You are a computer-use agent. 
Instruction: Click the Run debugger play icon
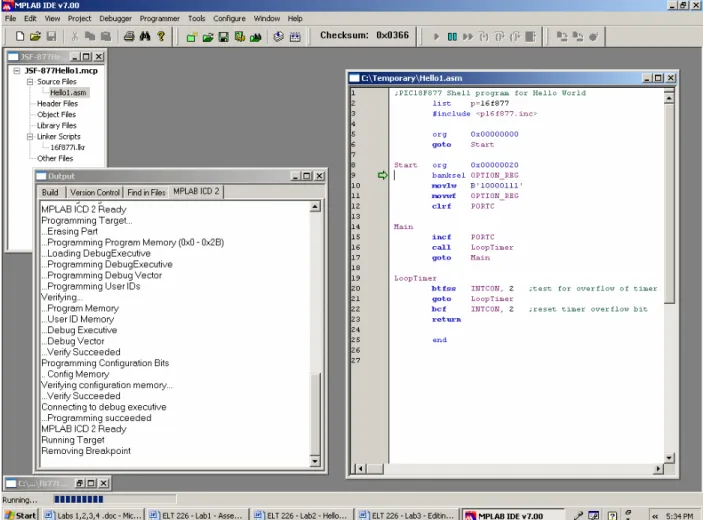click(436, 37)
